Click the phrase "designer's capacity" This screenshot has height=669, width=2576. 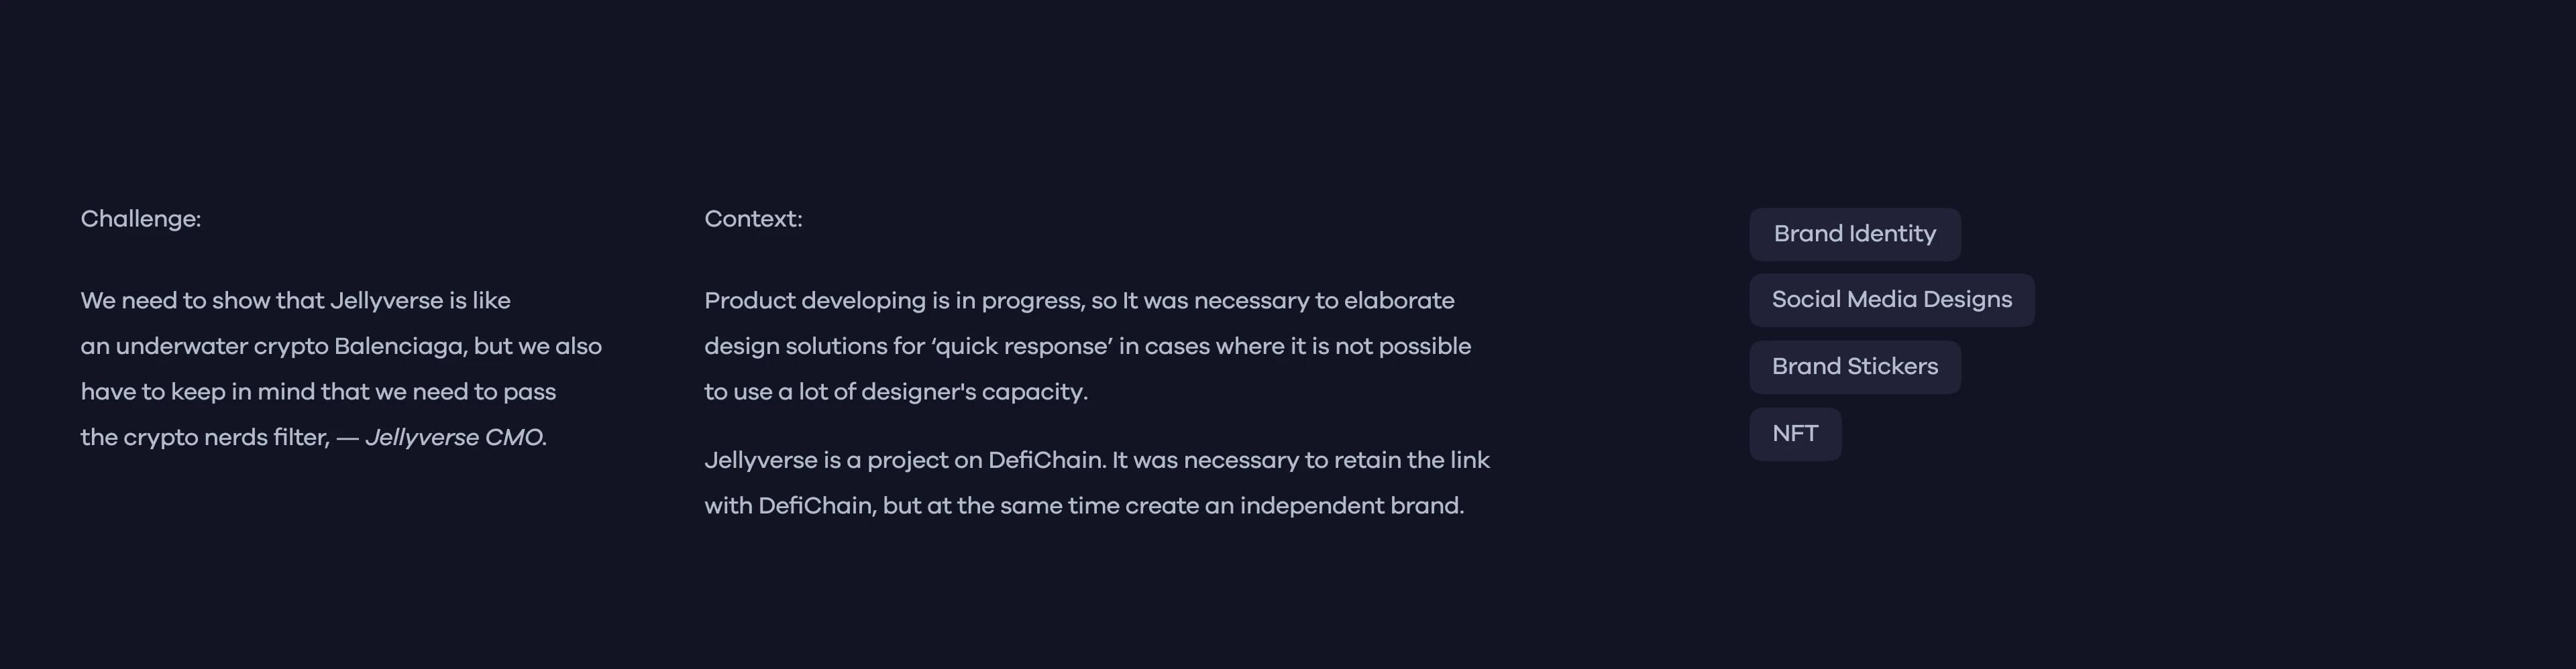(974, 392)
